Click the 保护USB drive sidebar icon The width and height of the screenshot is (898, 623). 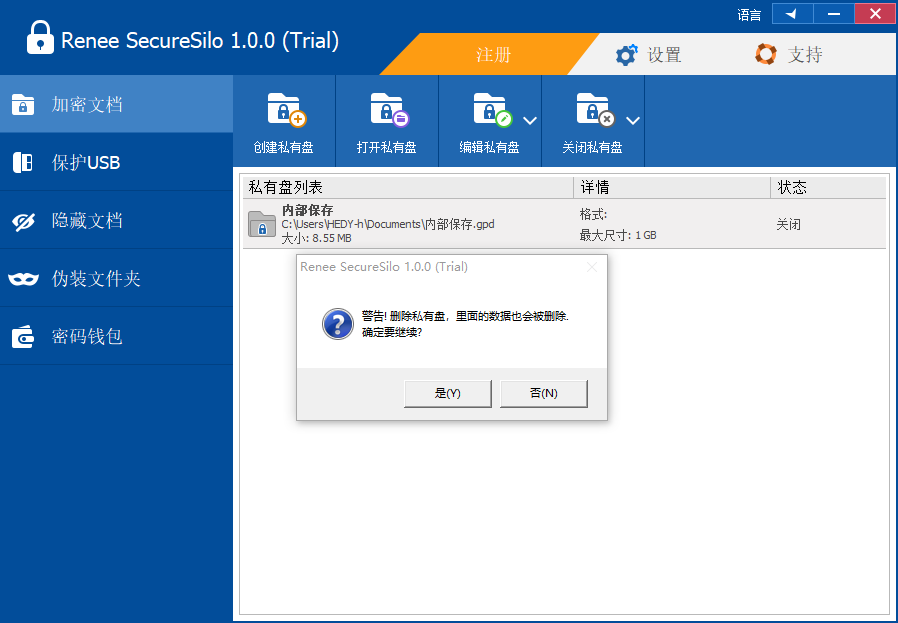(23, 163)
